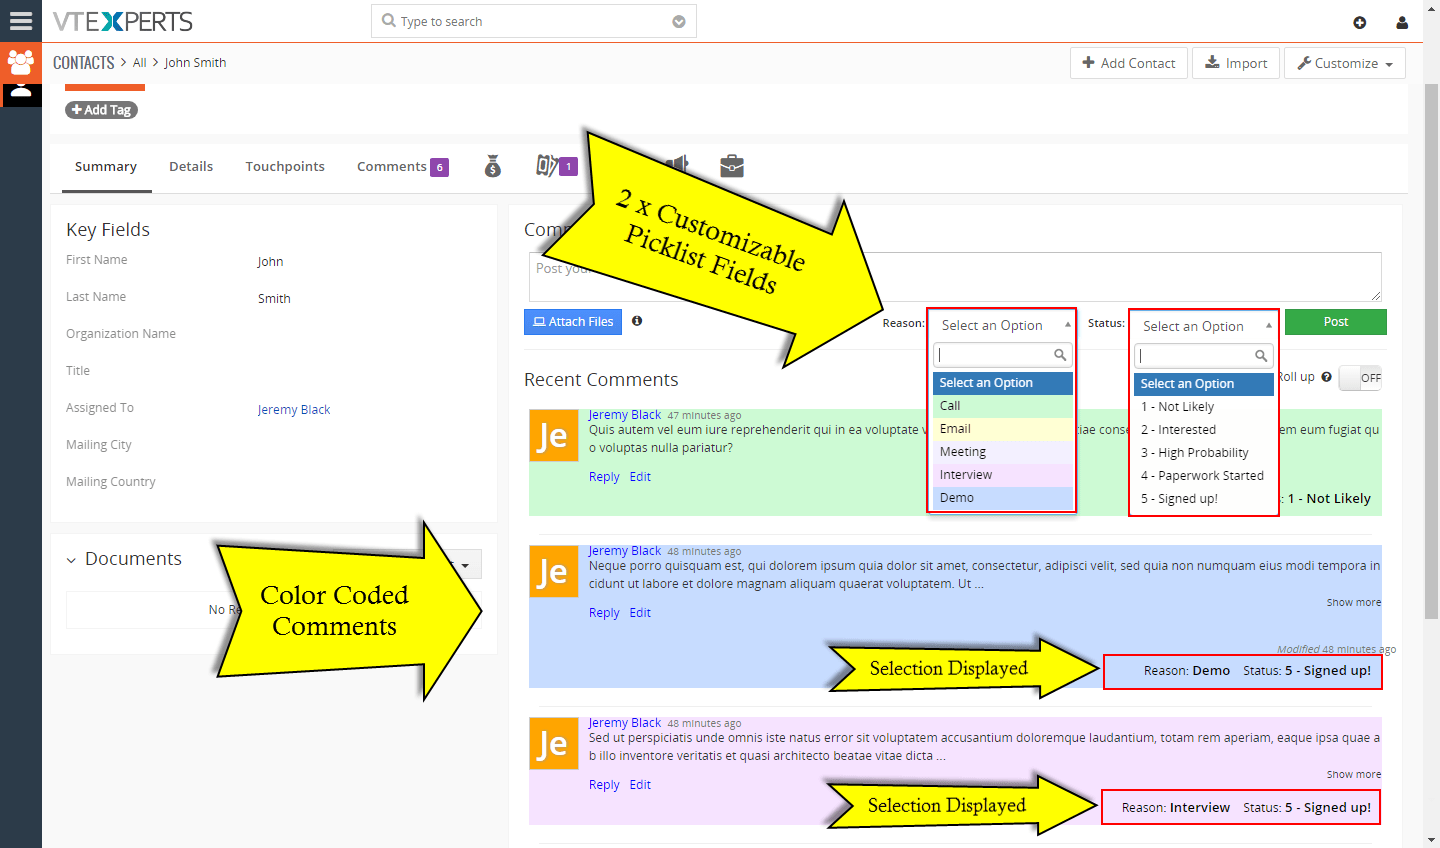1440x848 pixels.
Task: Open the search scope dropdown in search bar
Action: click(x=678, y=20)
